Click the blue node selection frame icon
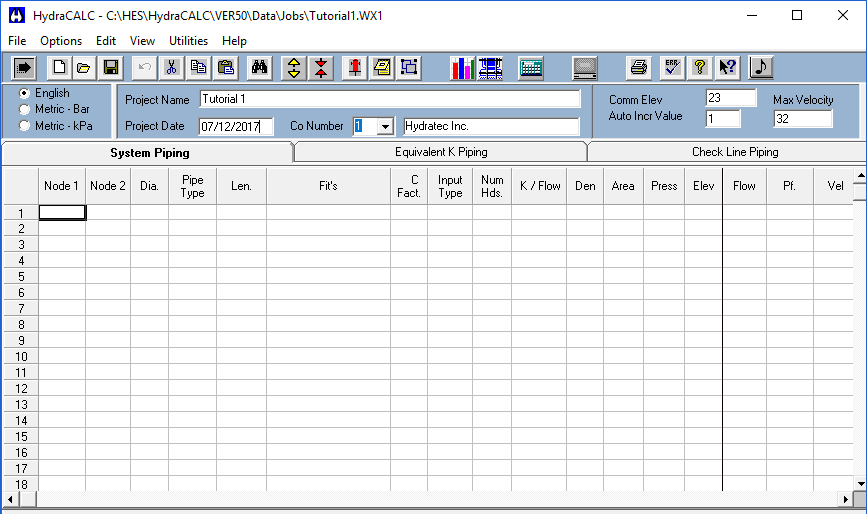Image resolution: width=867 pixels, height=514 pixels. pyautogui.click(x=409, y=68)
